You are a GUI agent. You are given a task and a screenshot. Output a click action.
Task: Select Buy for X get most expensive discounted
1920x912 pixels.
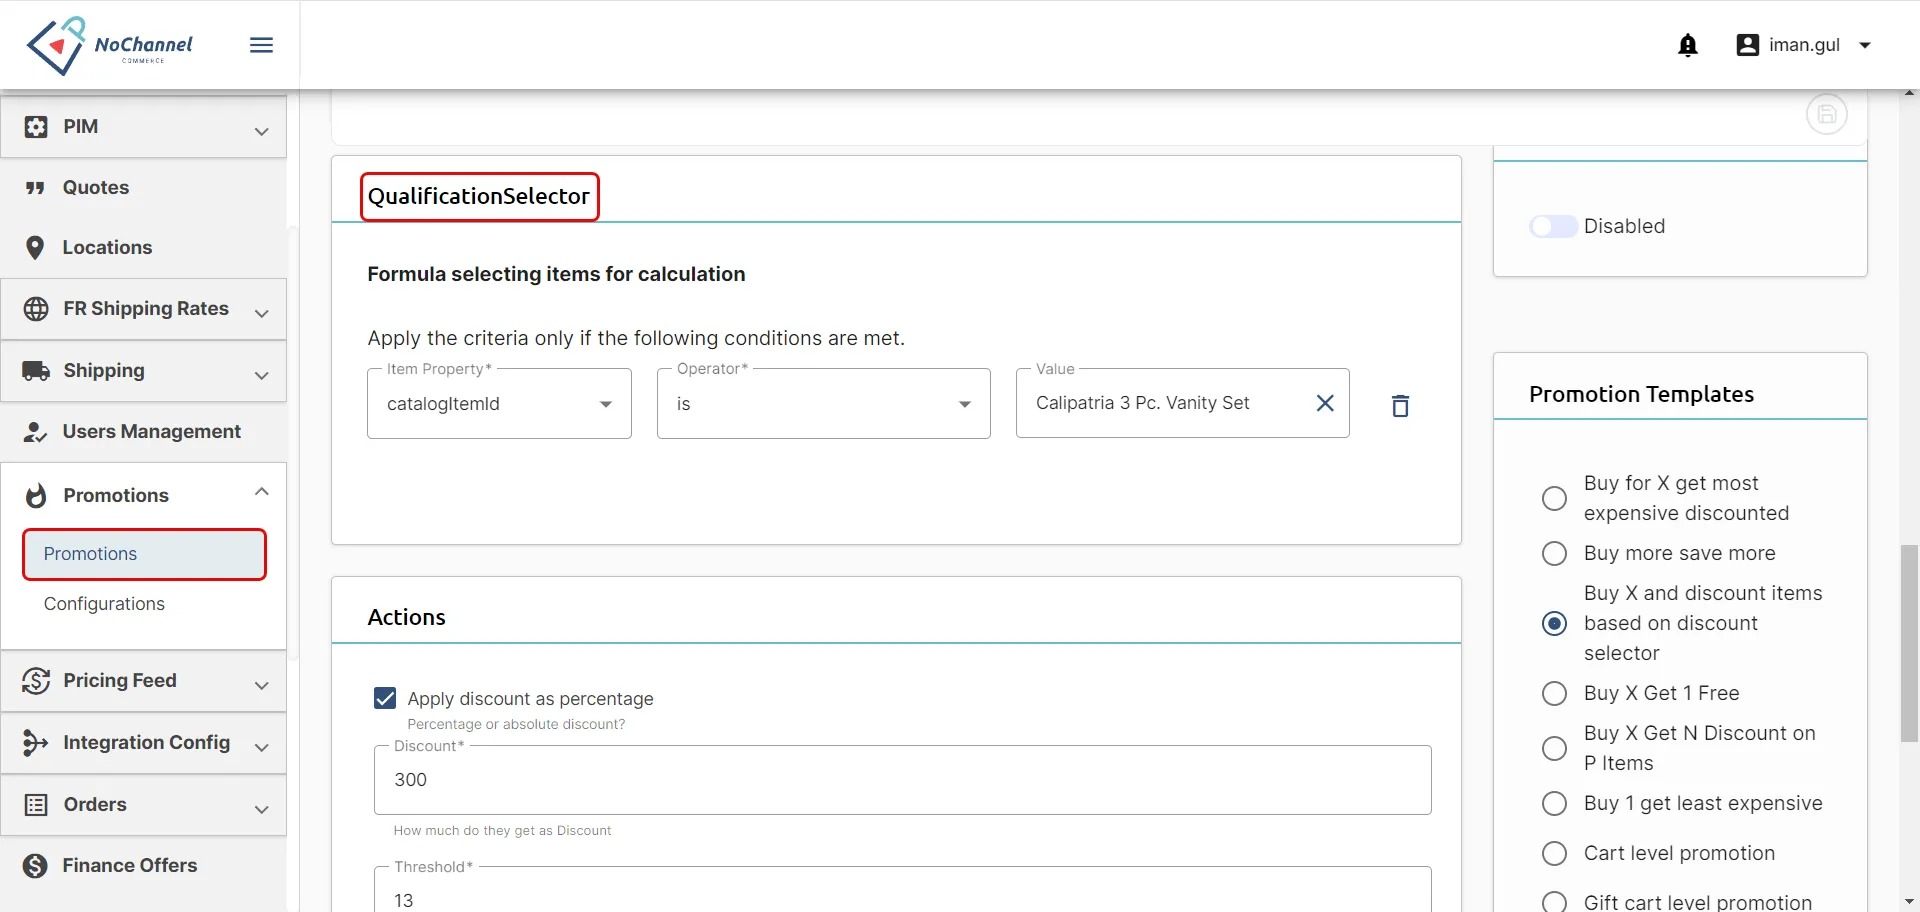point(1554,498)
